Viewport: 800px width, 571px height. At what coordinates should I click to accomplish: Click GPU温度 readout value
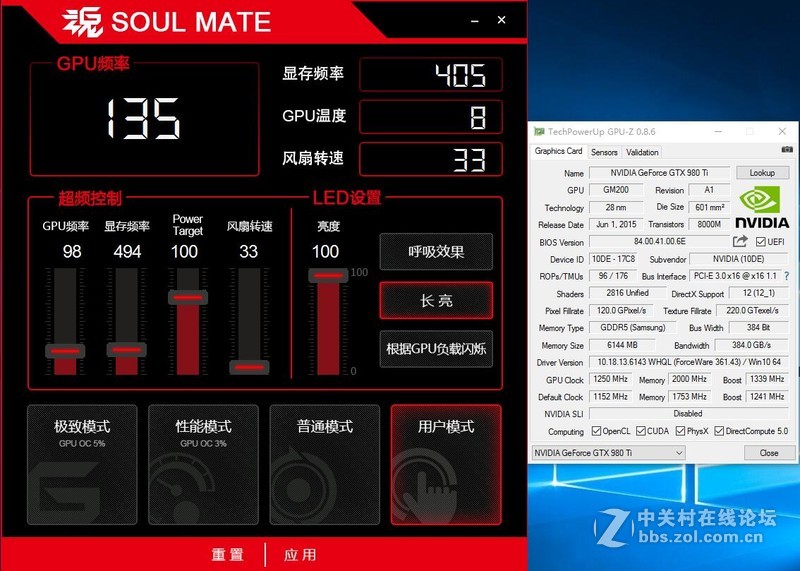[x=431, y=117]
